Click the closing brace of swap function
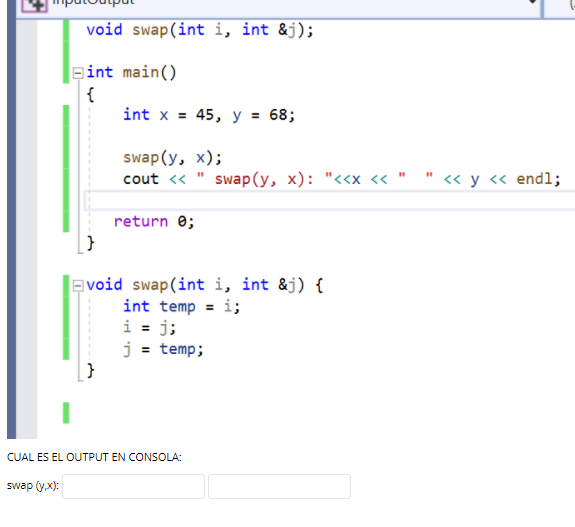 point(90,370)
